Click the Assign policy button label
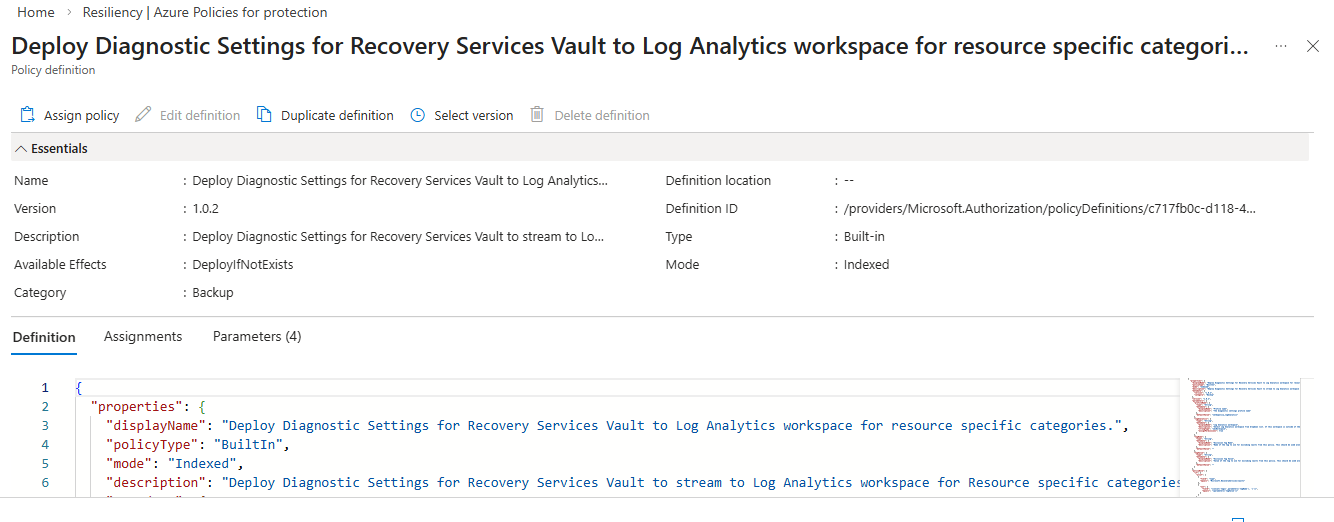 coord(81,116)
